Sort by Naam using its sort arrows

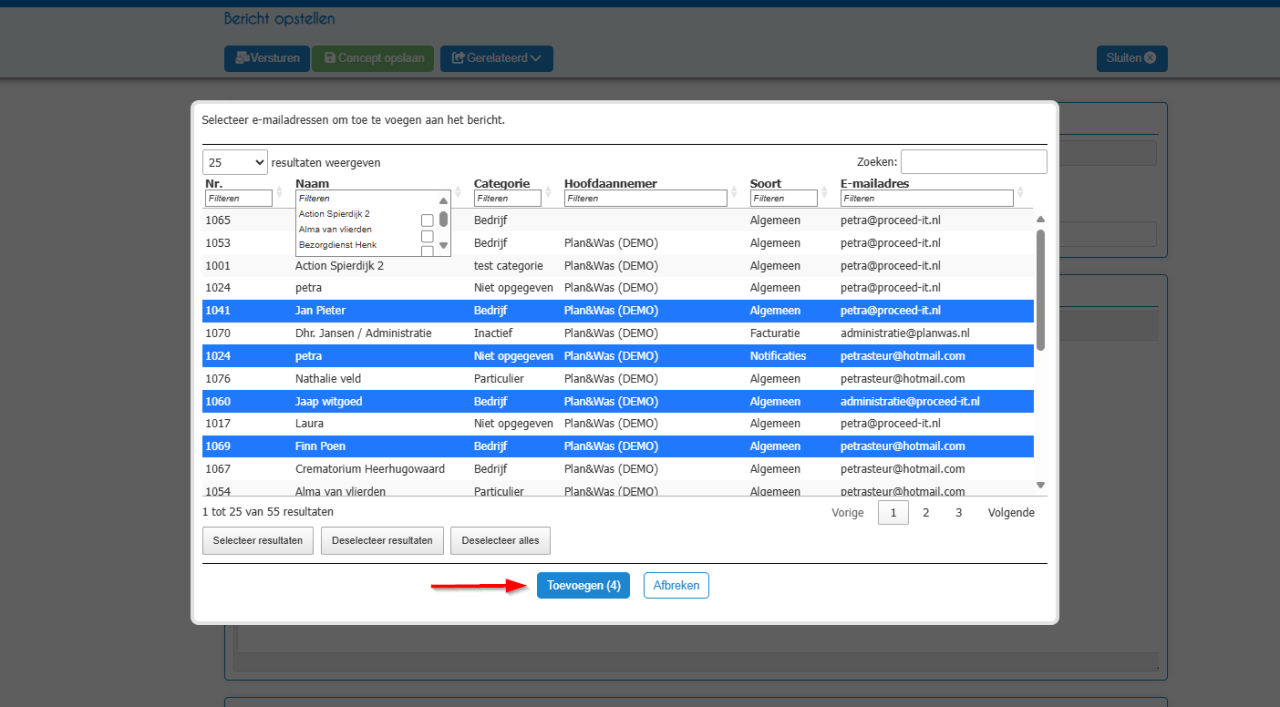(458, 192)
